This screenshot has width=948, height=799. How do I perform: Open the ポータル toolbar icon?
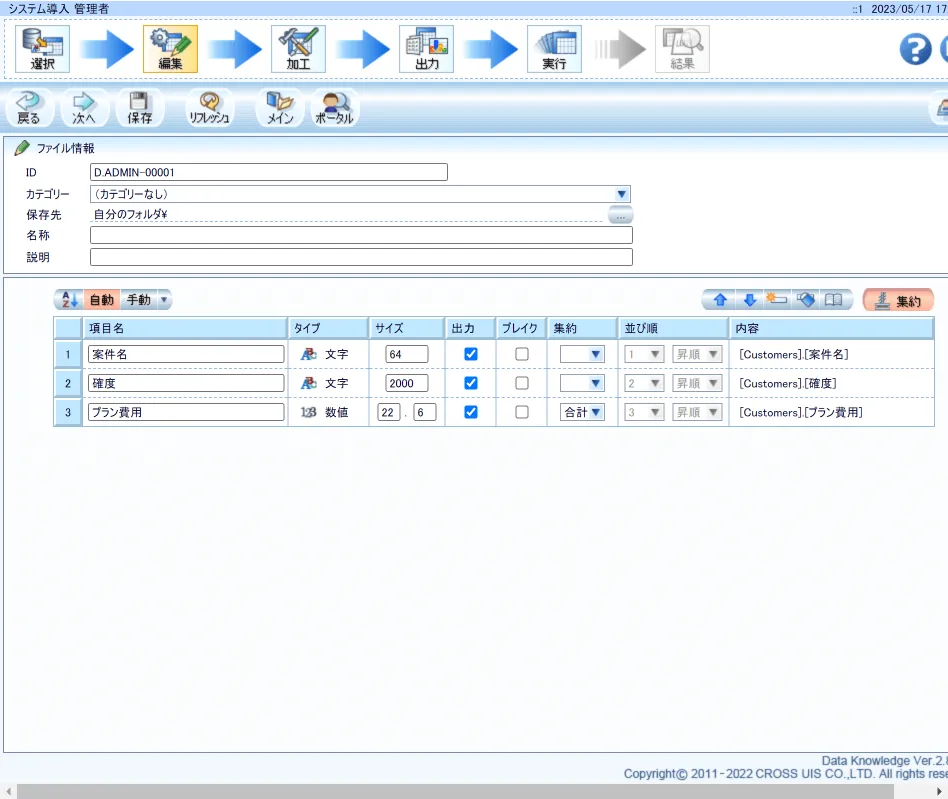click(x=334, y=107)
